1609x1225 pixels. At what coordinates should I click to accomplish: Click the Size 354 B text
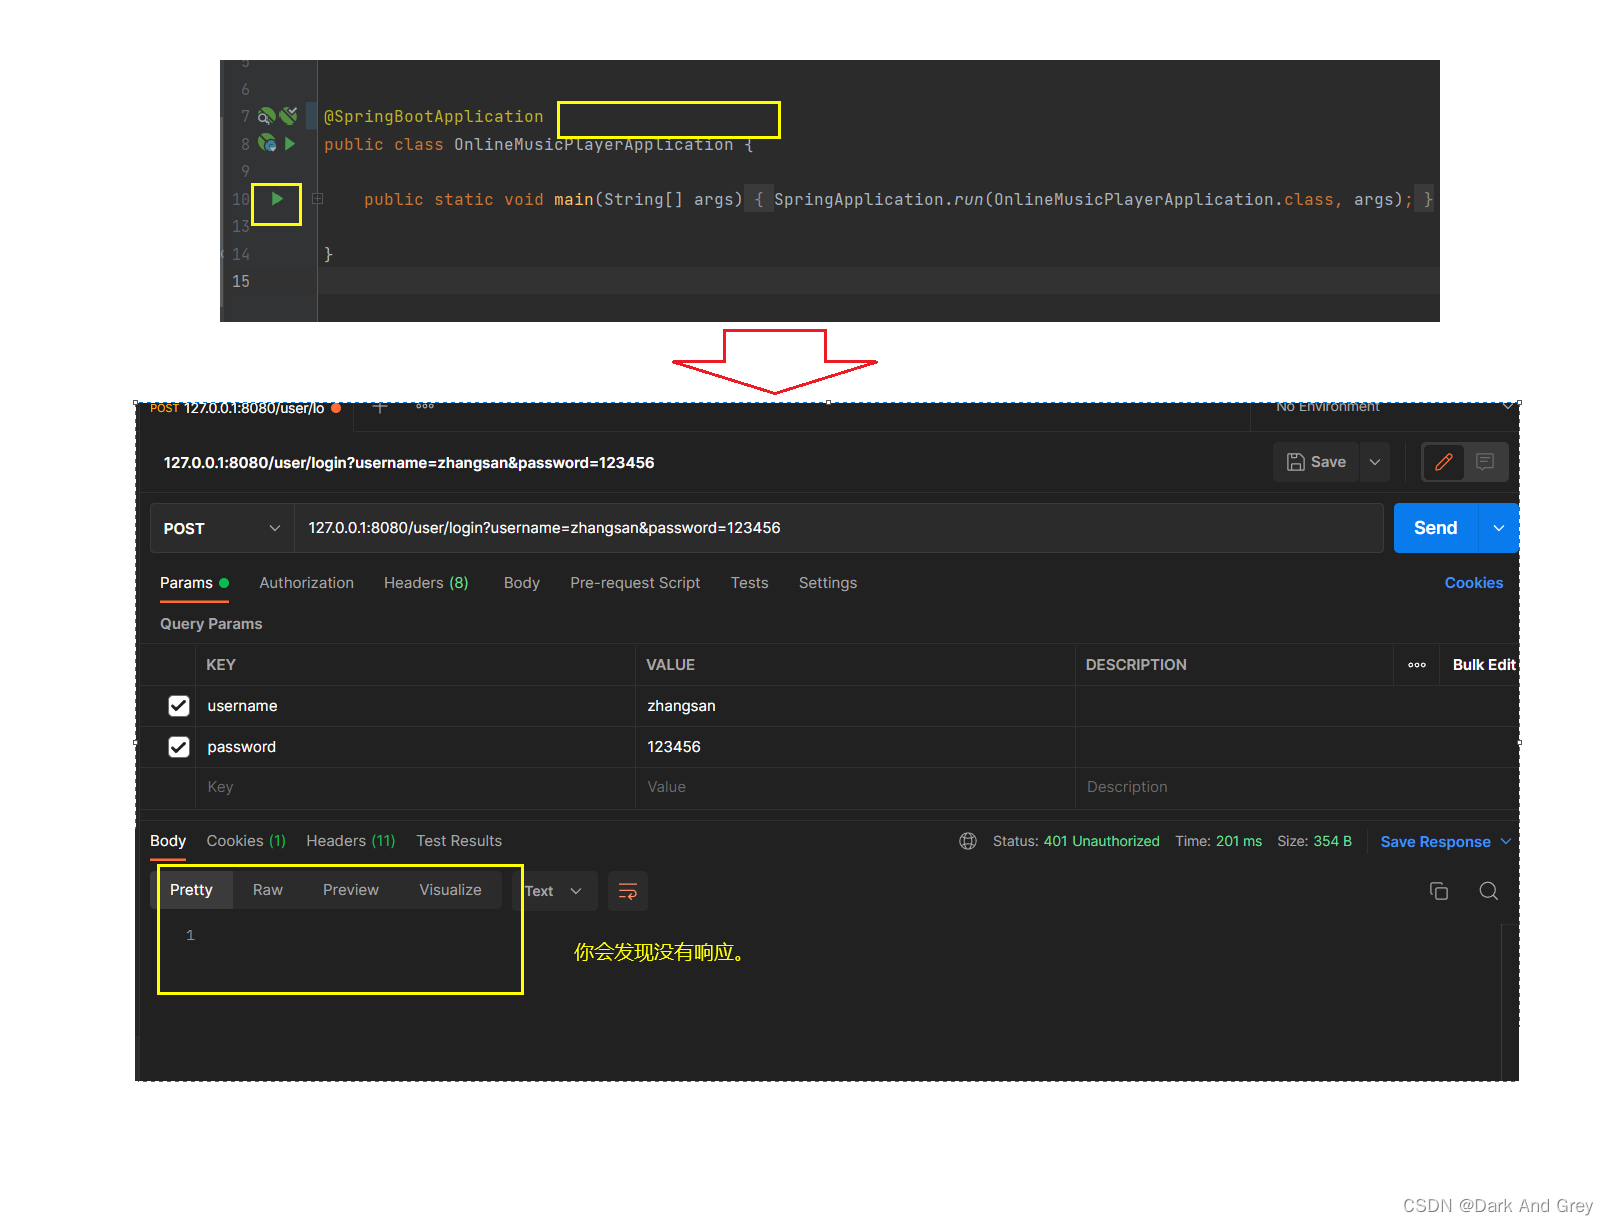click(x=1314, y=841)
